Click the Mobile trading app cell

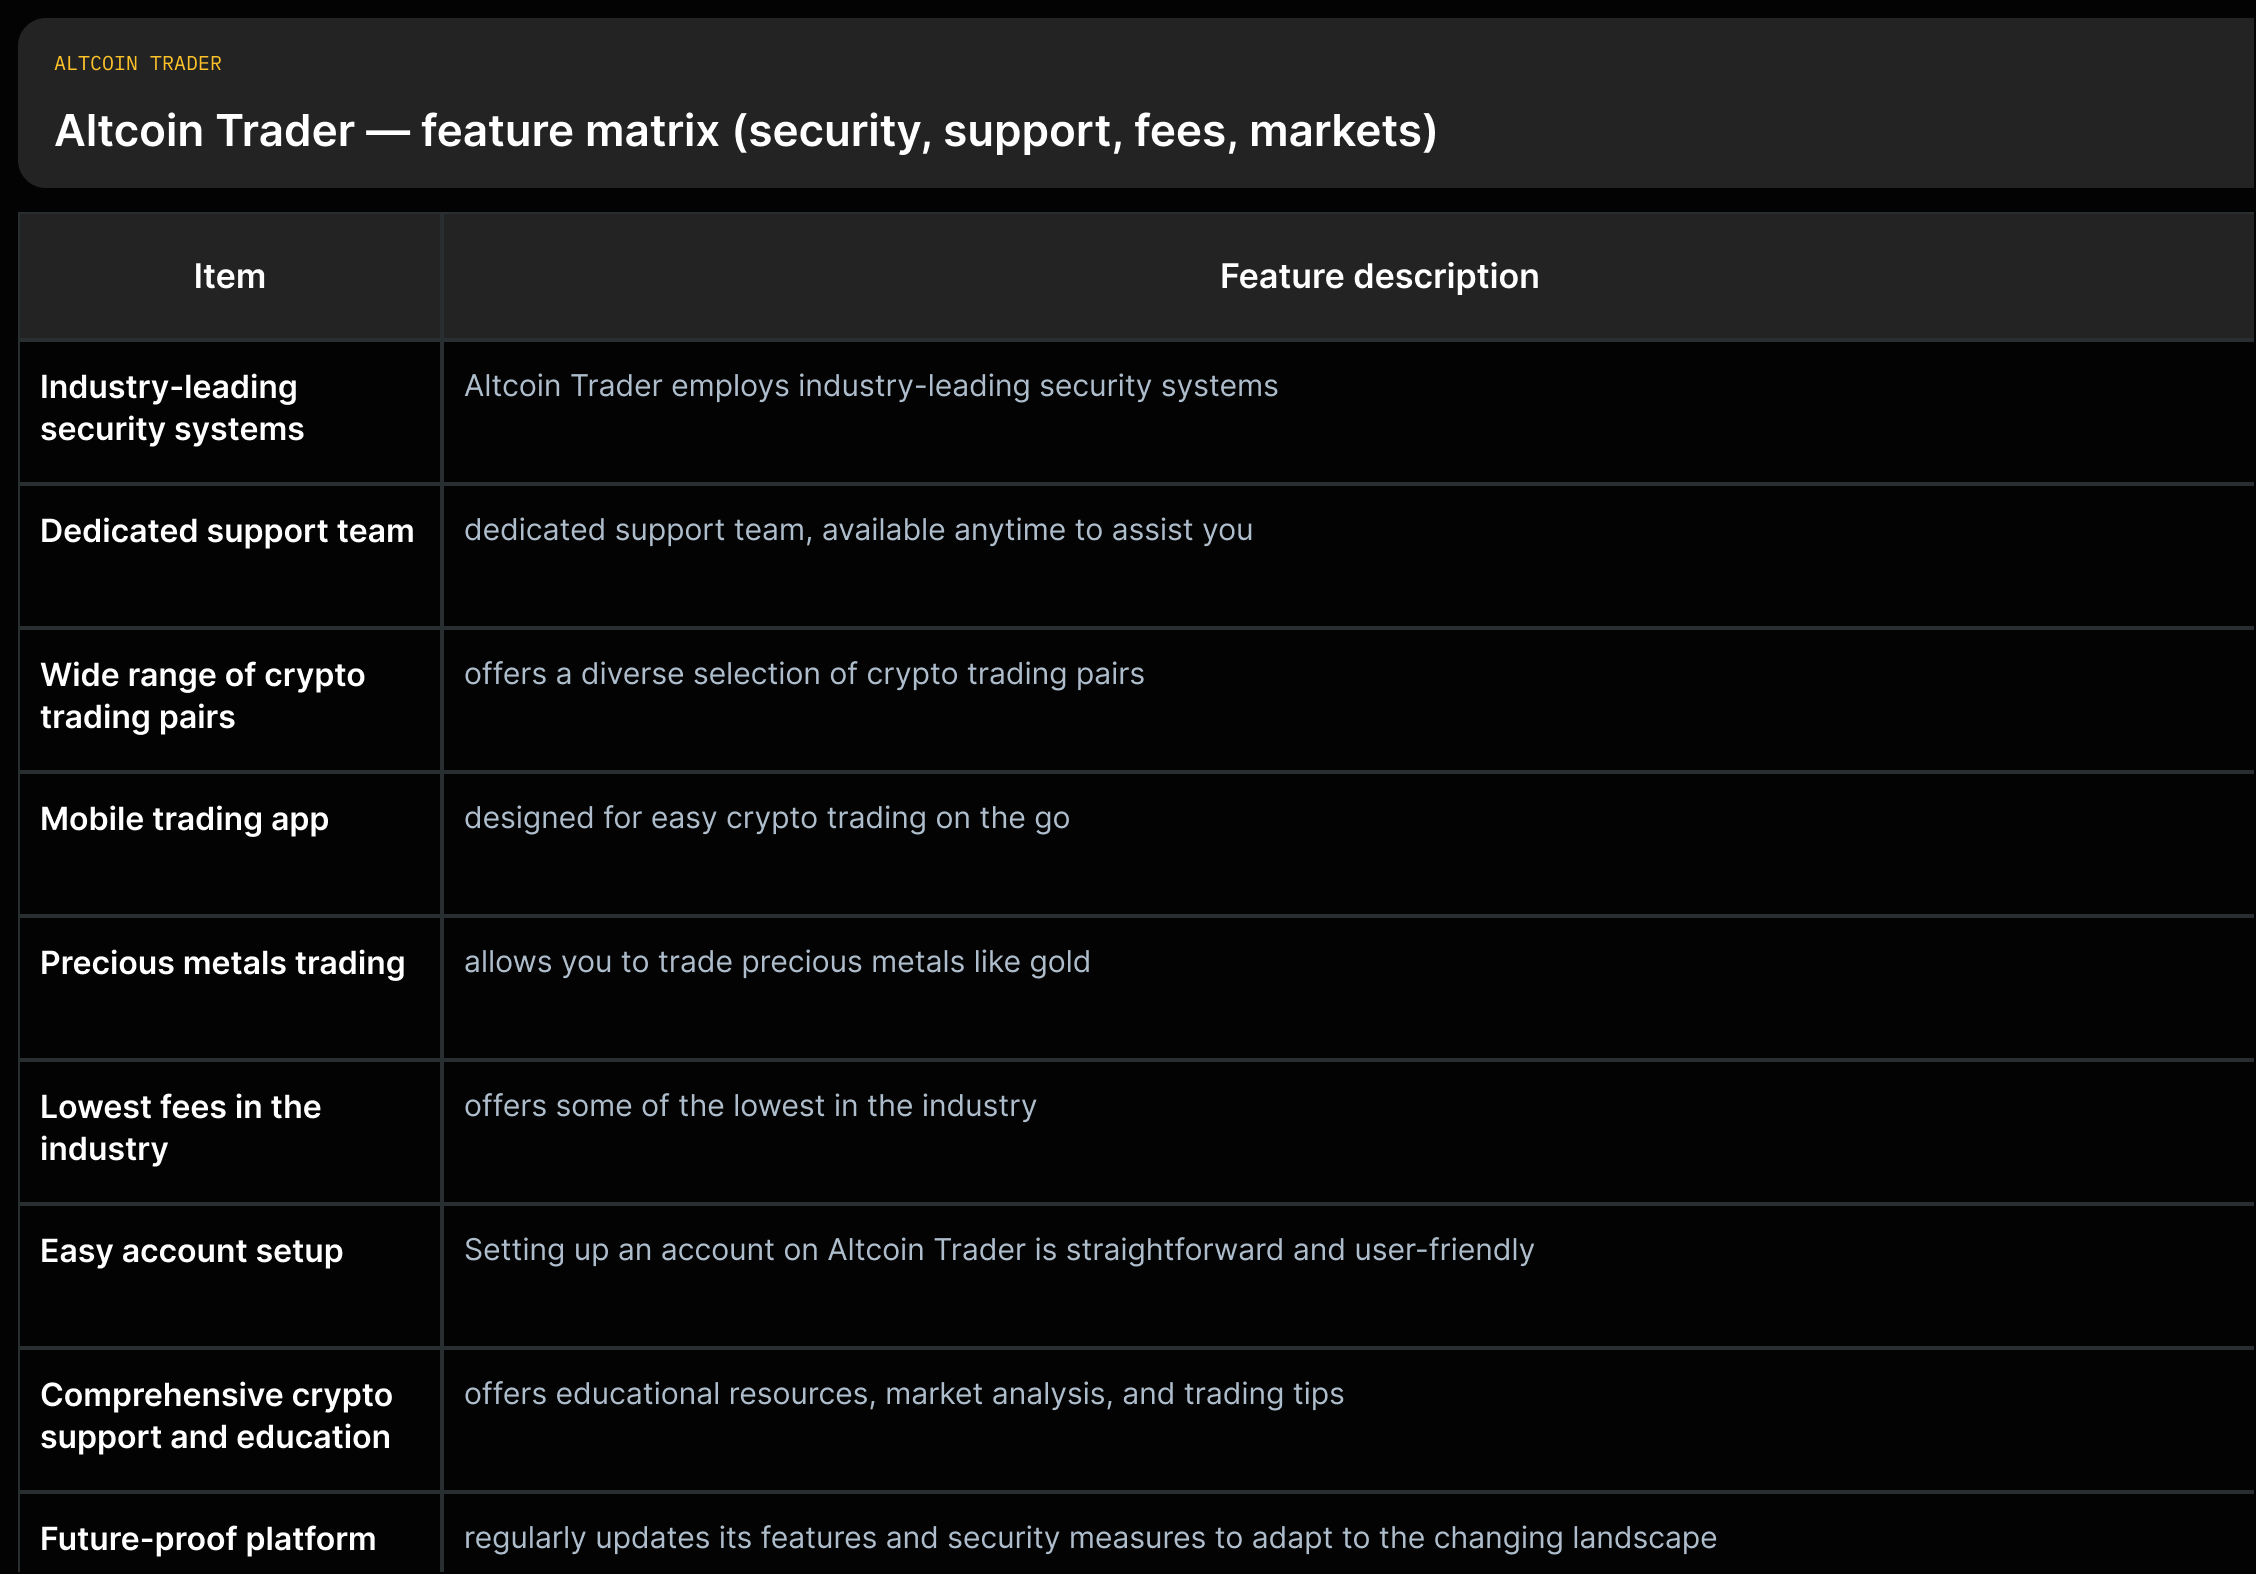pos(230,845)
